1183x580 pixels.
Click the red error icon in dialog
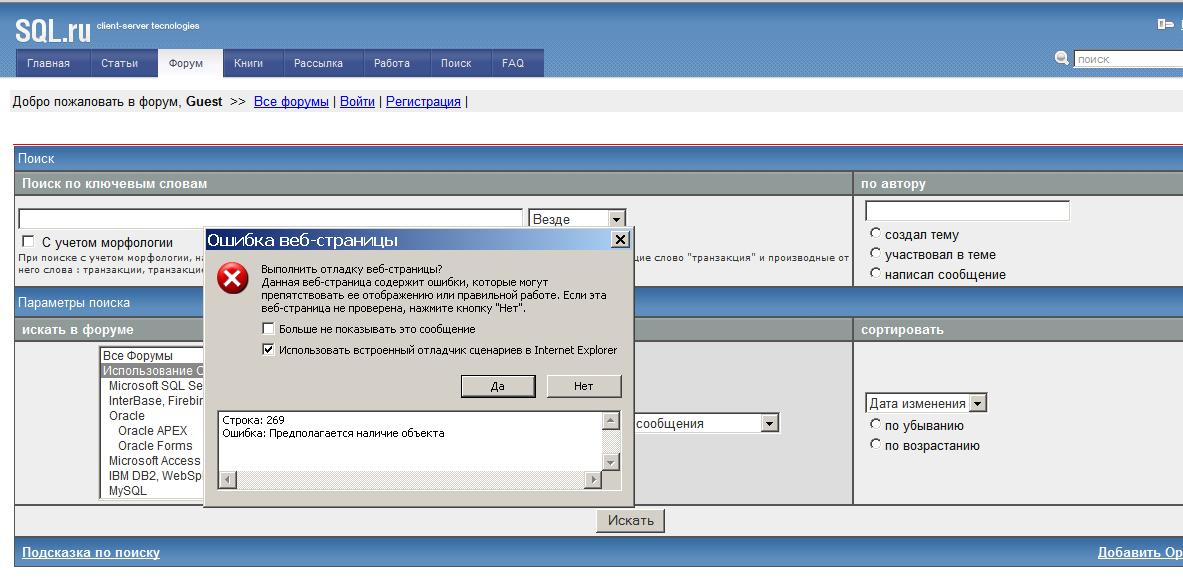233,279
